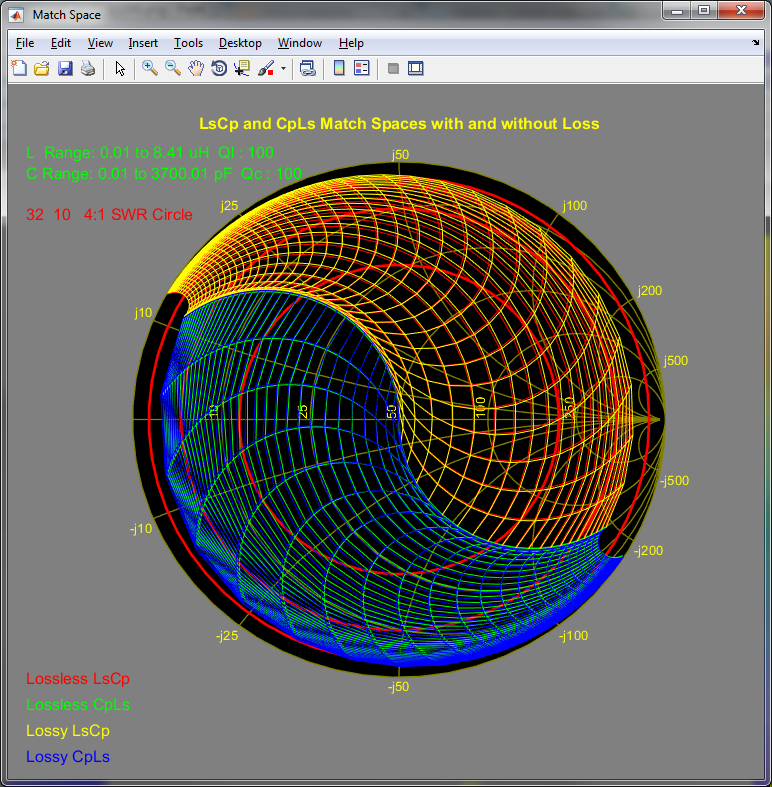772x787 pixels.
Task: Click the Hide Plot Tools icon
Action: (x=393, y=68)
